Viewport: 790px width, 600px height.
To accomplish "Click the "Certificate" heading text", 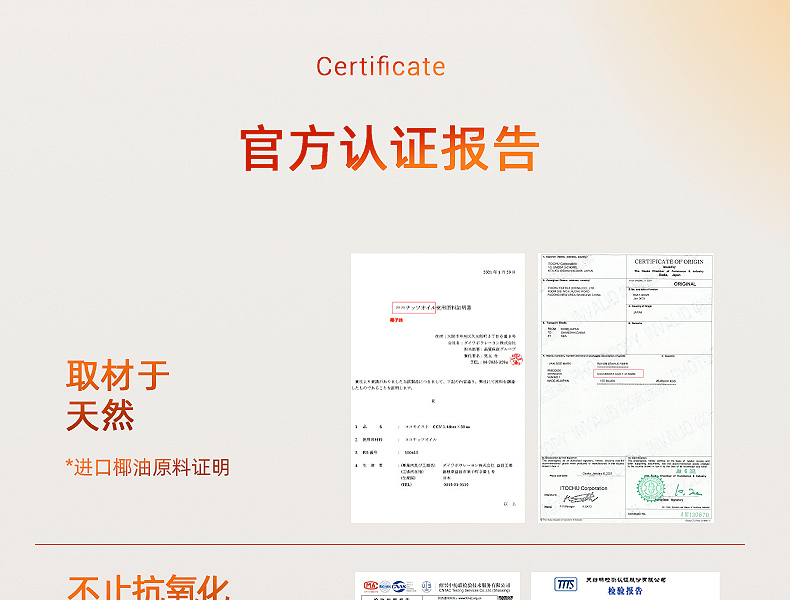I will (x=381, y=66).
